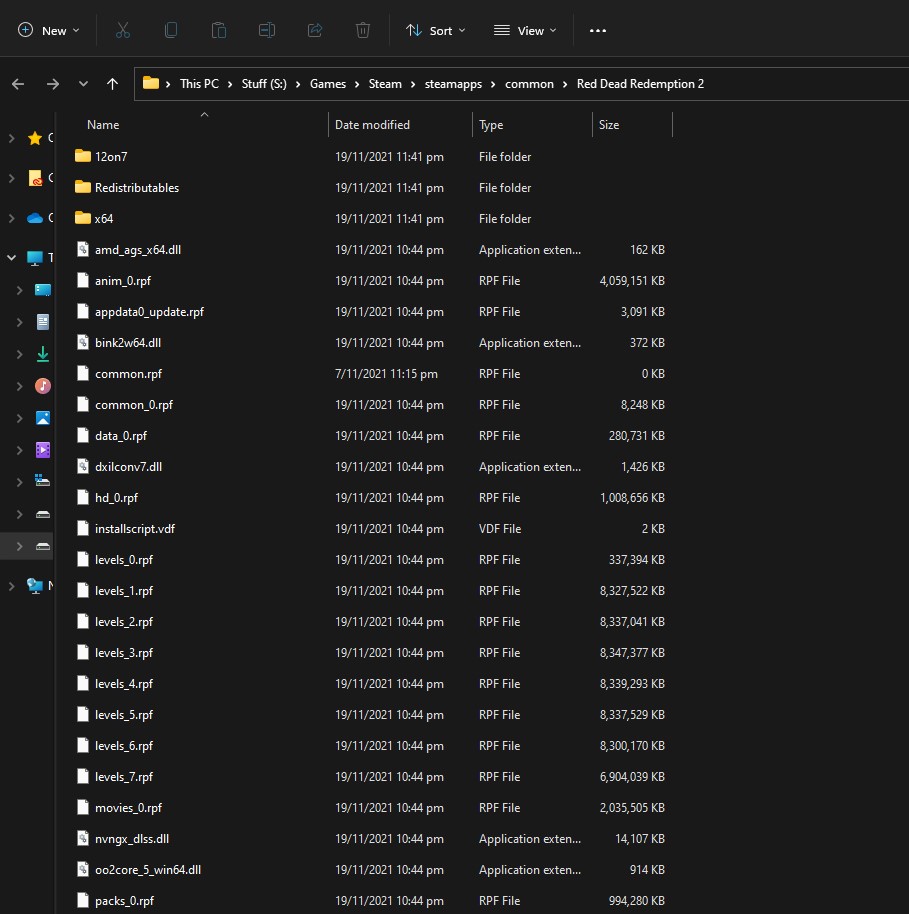Screen dimensions: 909x914
Task: Select packs_0.rpf file
Action: (x=371, y=901)
